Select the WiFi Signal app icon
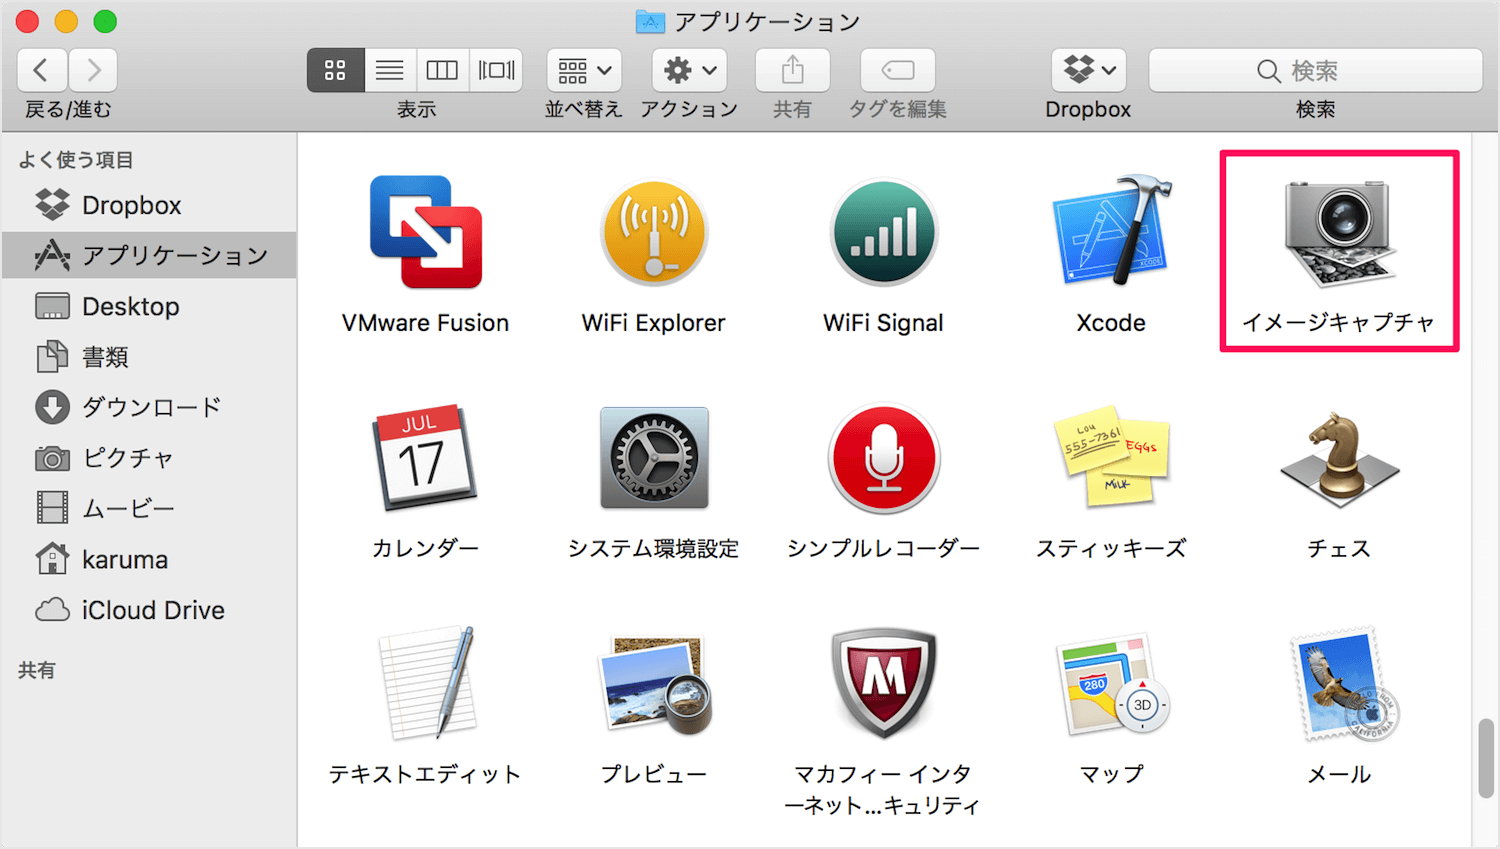This screenshot has height=849, width=1500. 883,232
